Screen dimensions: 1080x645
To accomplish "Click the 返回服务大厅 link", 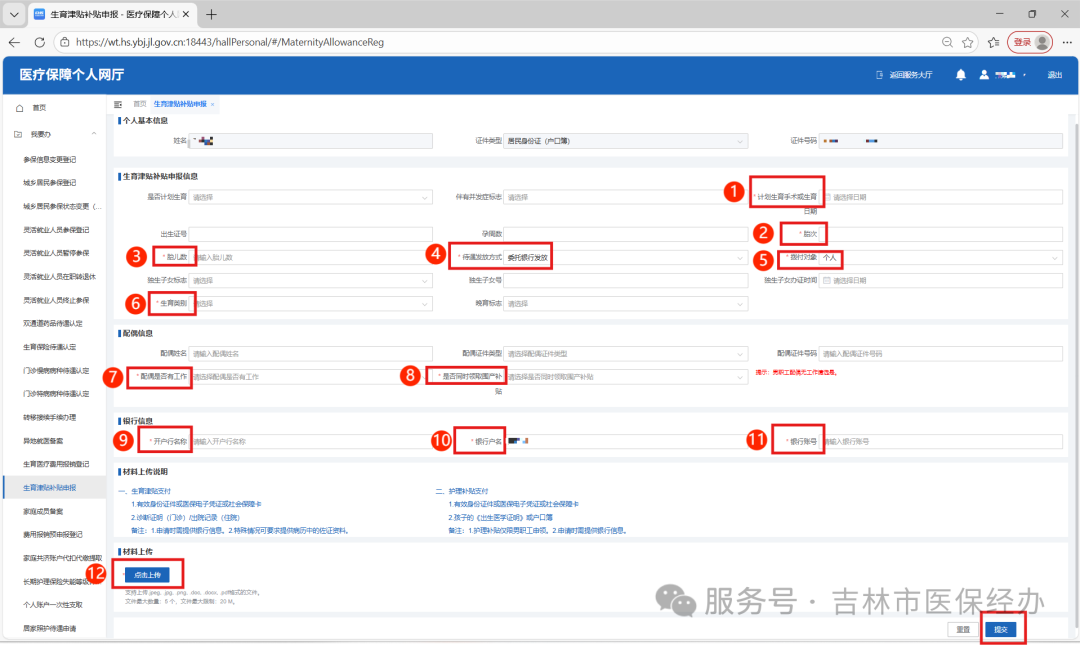I will 910,74.
